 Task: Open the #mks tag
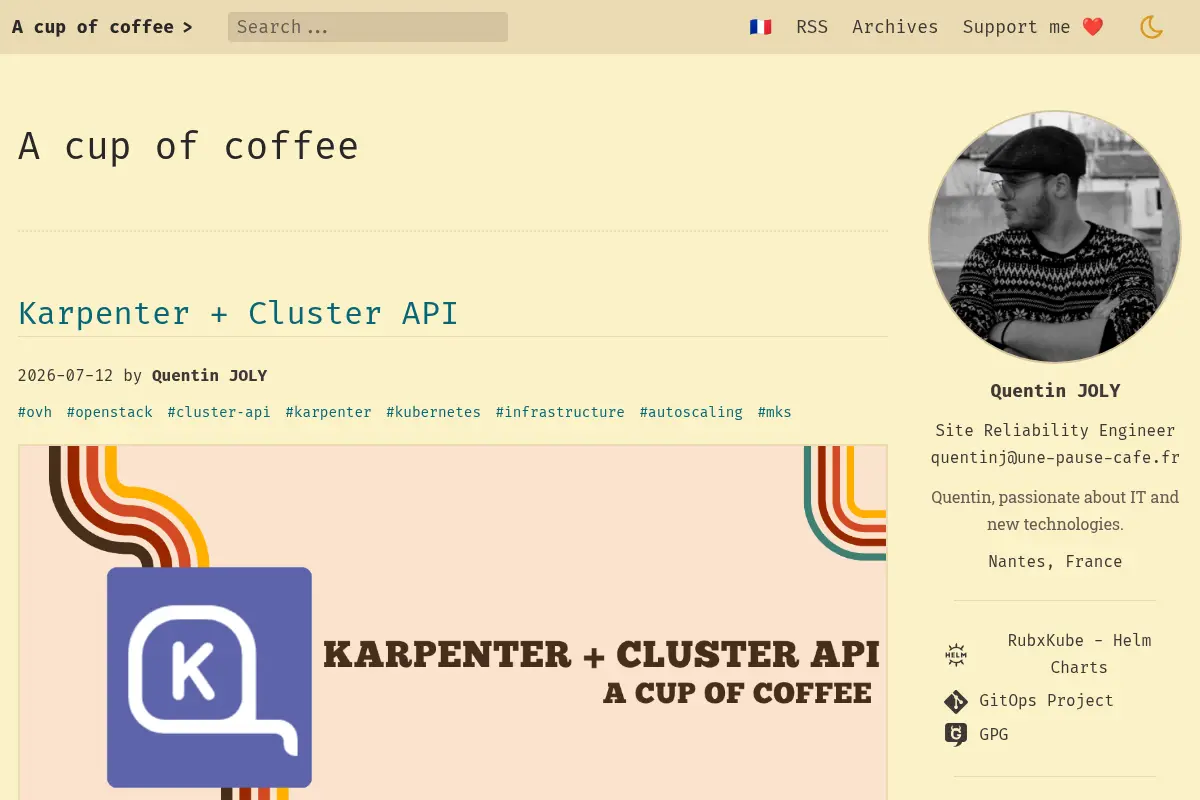[x=774, y=412]
